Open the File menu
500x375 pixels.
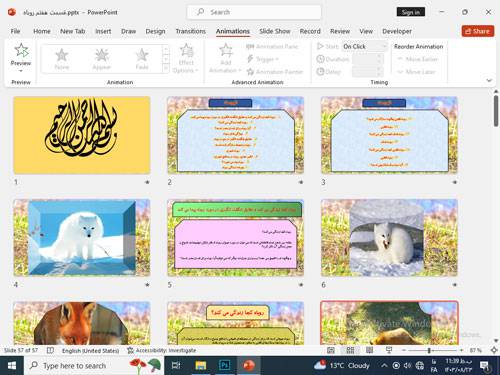[x=15, y=31]
